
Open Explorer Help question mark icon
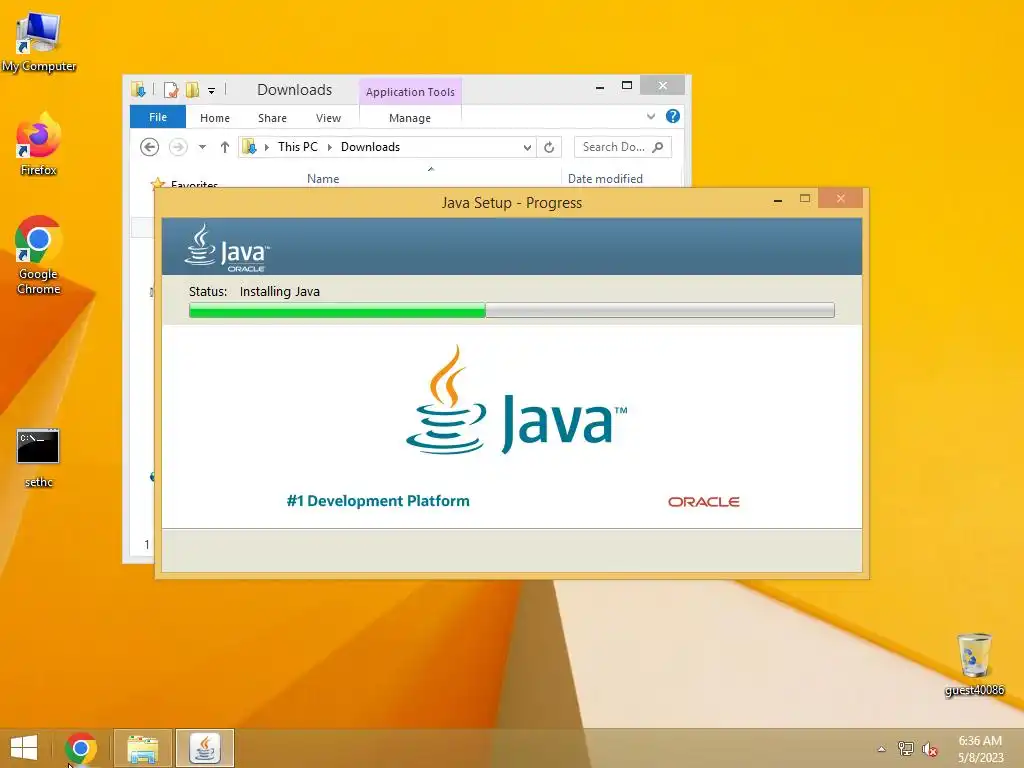pyautogui.click(x=673, y=116)
